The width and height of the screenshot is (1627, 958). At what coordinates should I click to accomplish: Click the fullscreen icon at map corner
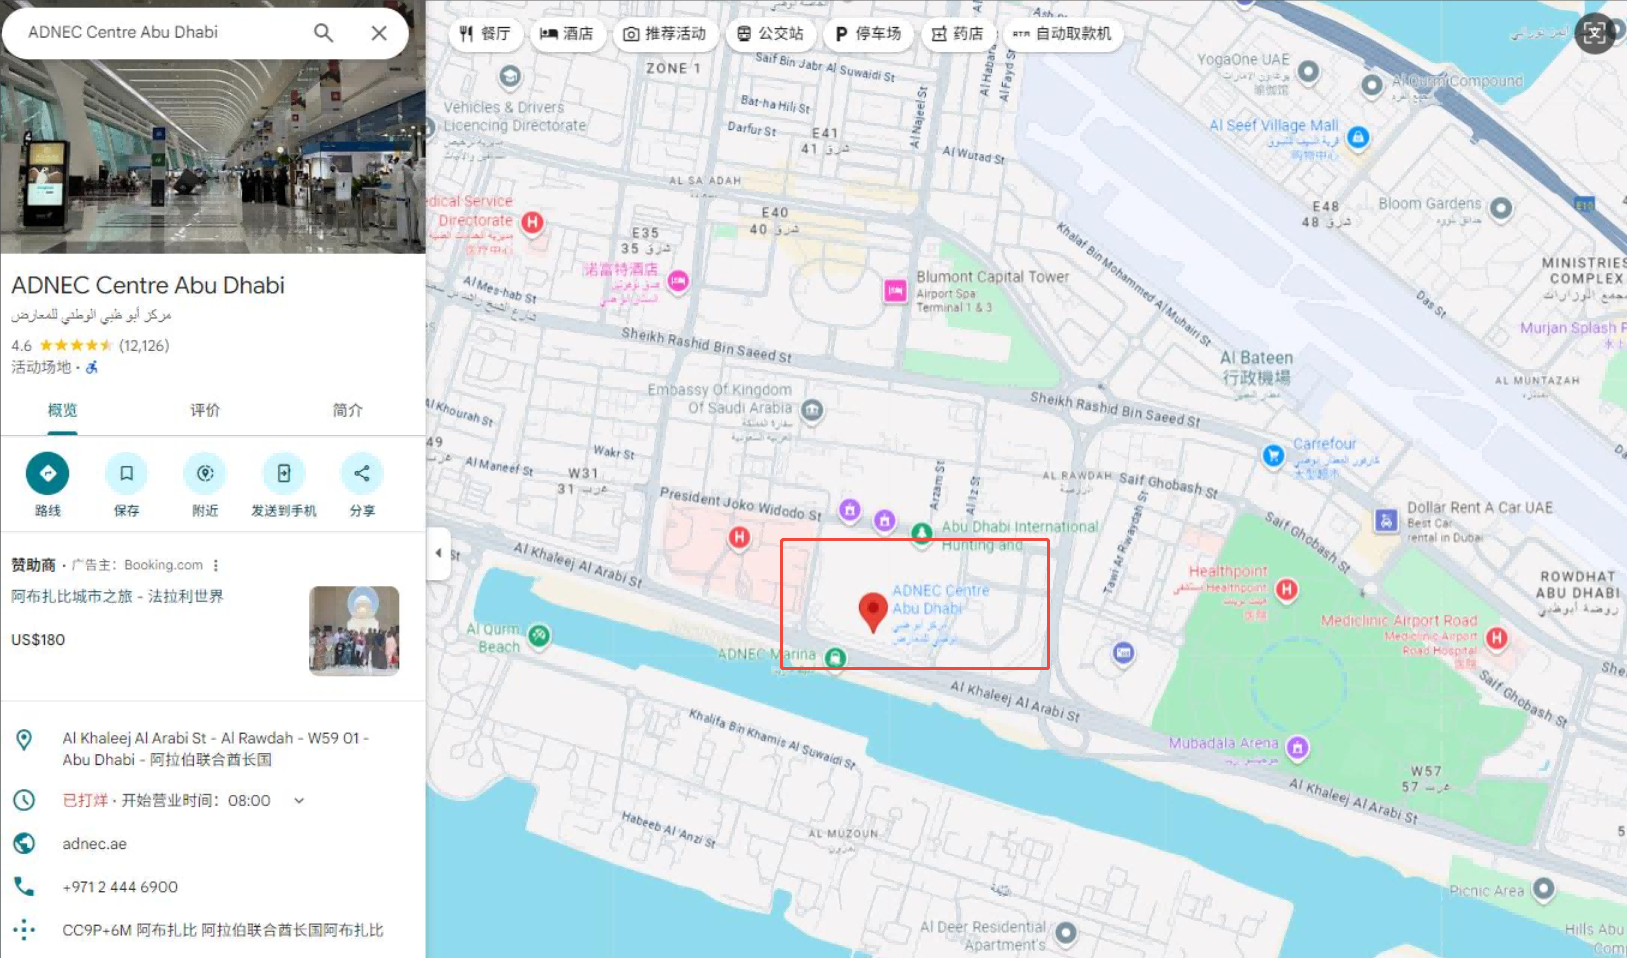pyautogui.click(x=1594, y=33)
